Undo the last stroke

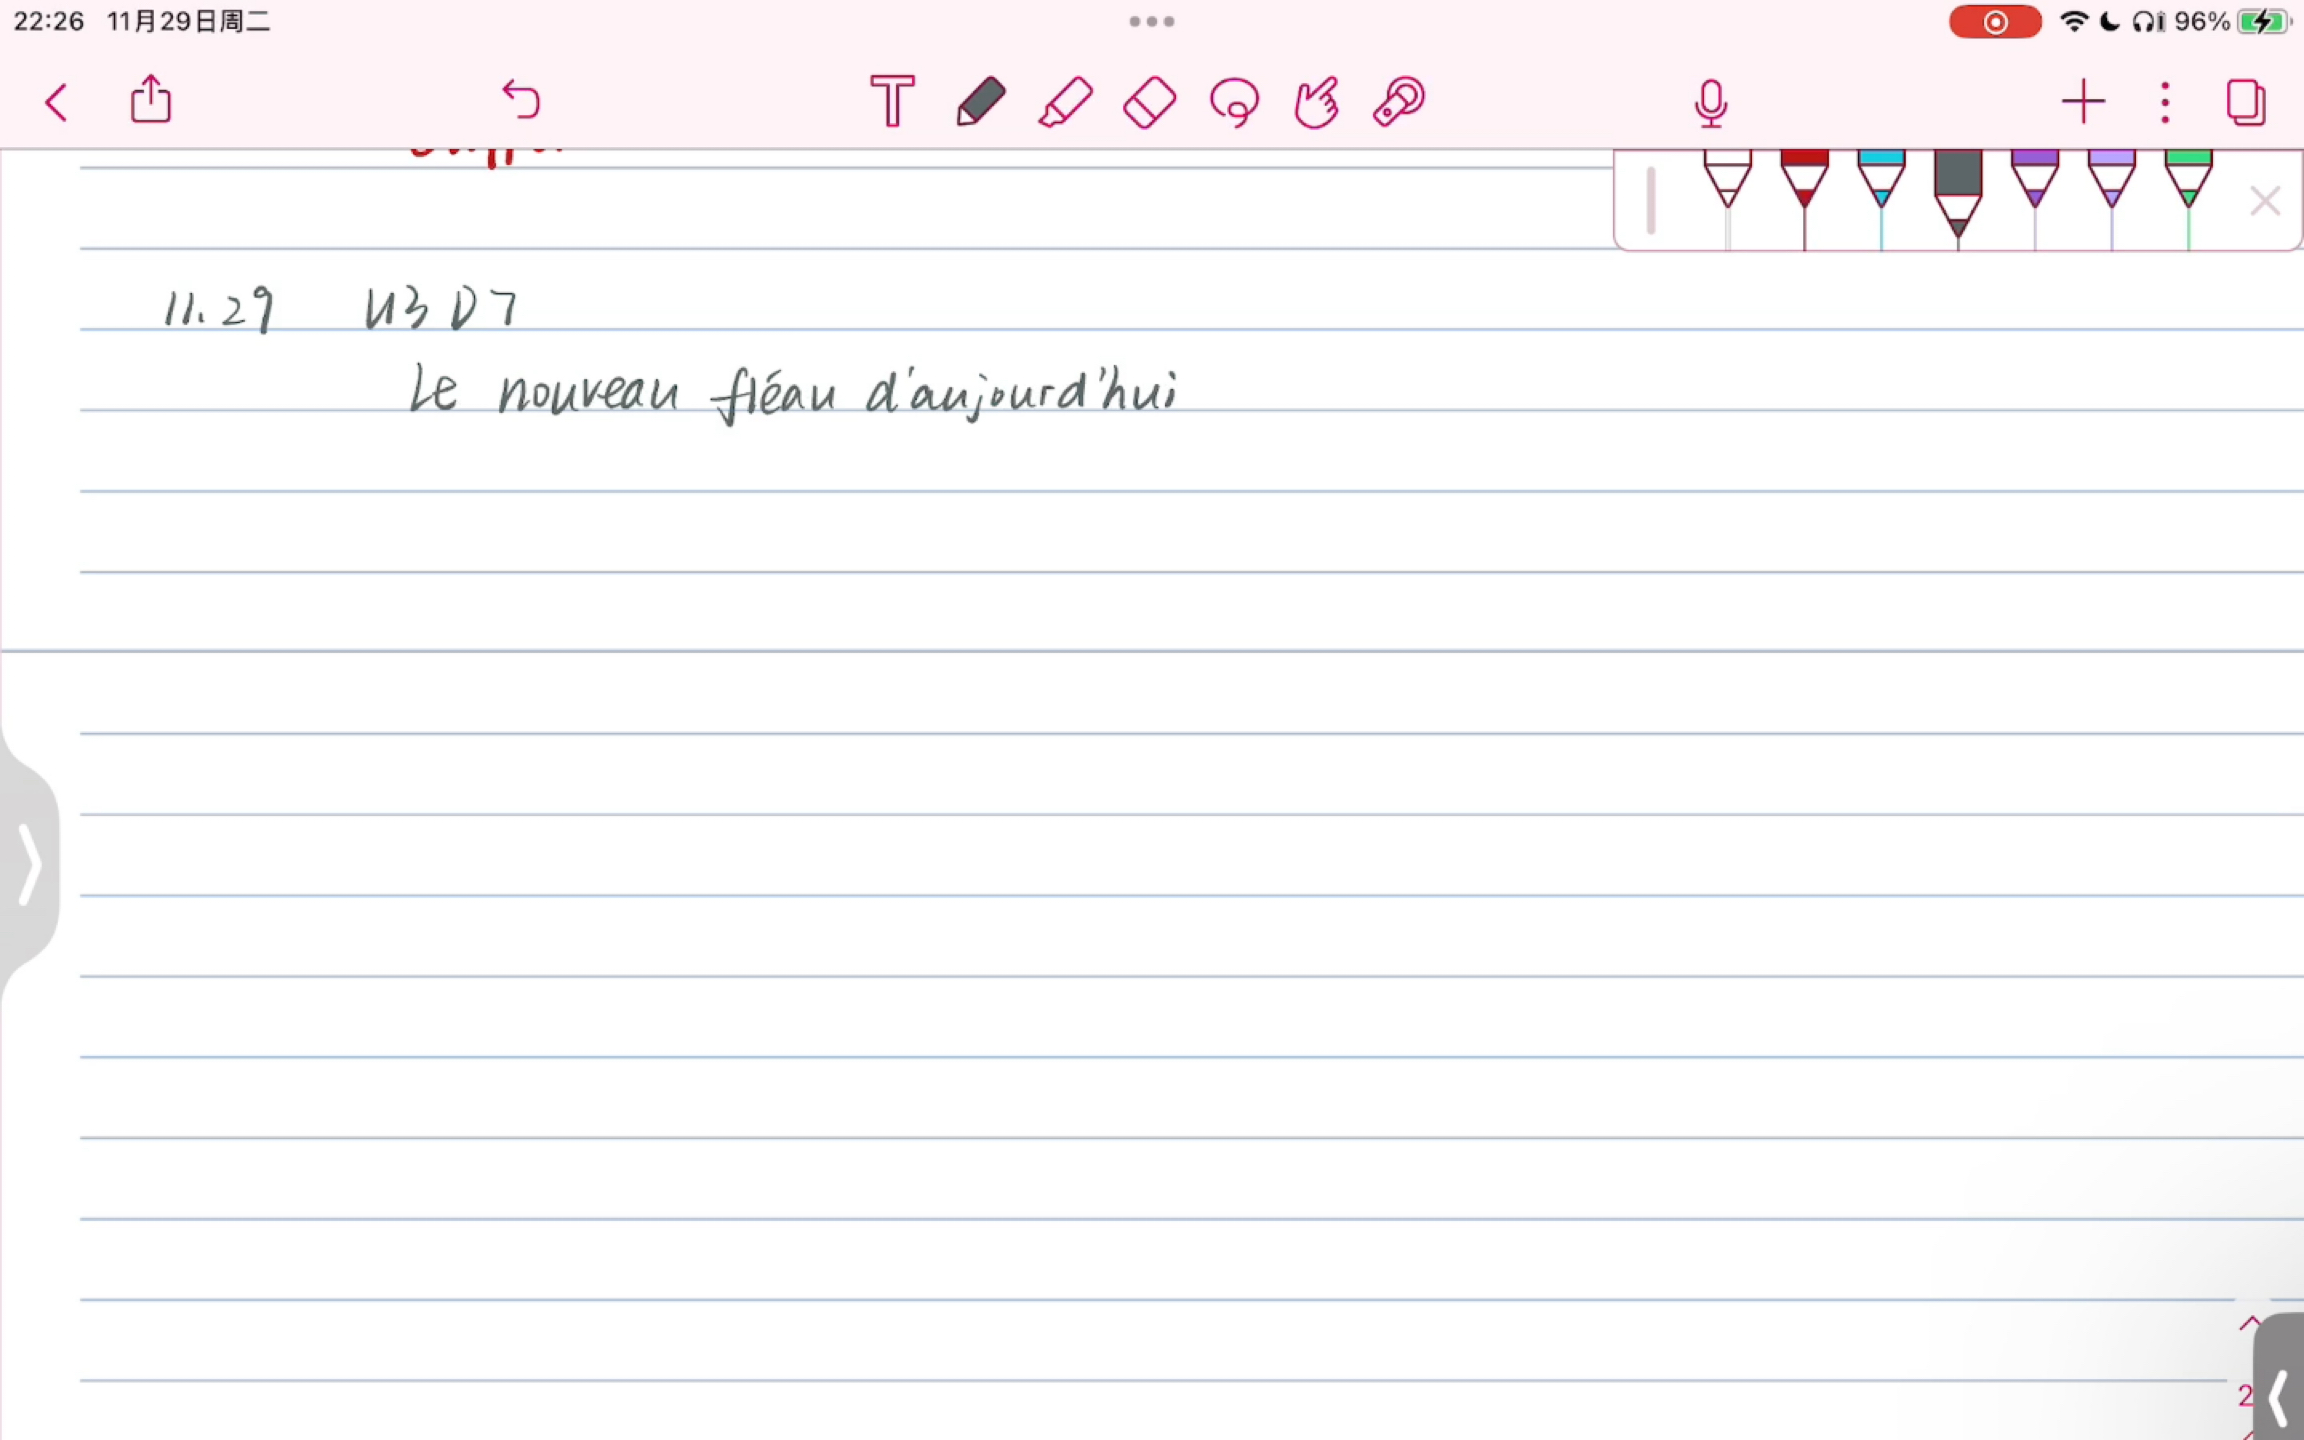click(521, 100)
